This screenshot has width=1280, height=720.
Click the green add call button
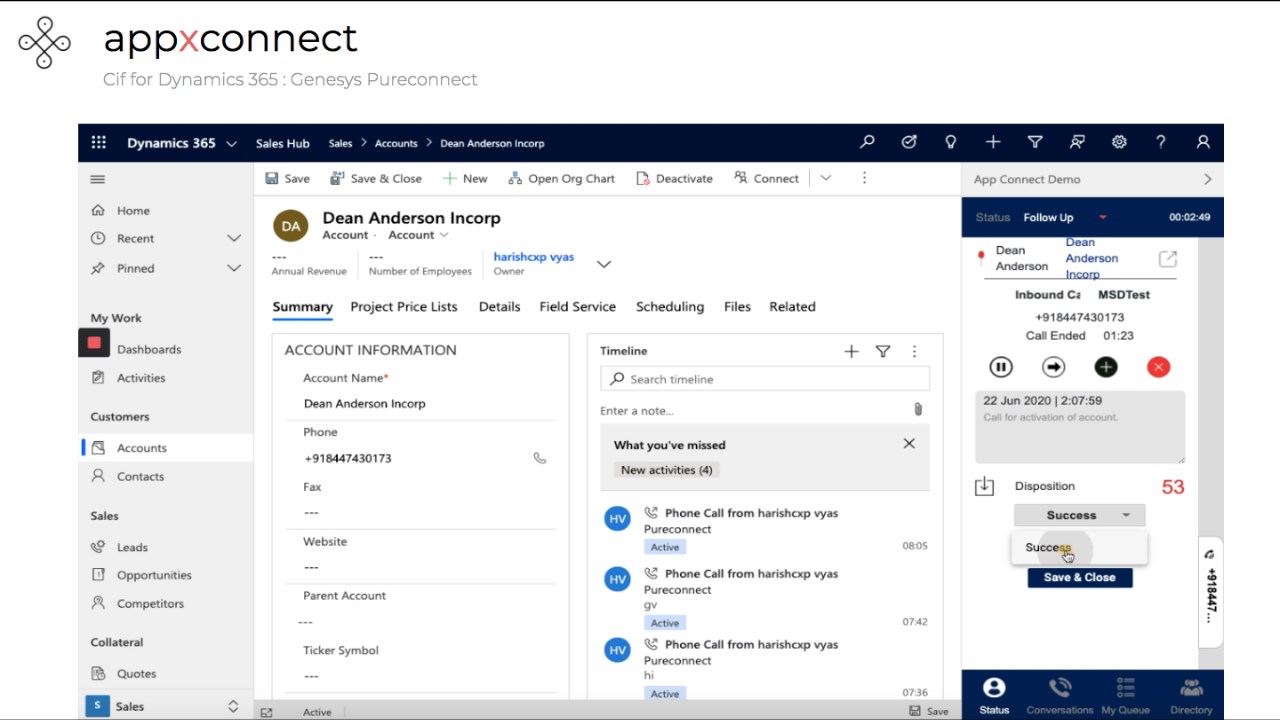coord(1106,367)
